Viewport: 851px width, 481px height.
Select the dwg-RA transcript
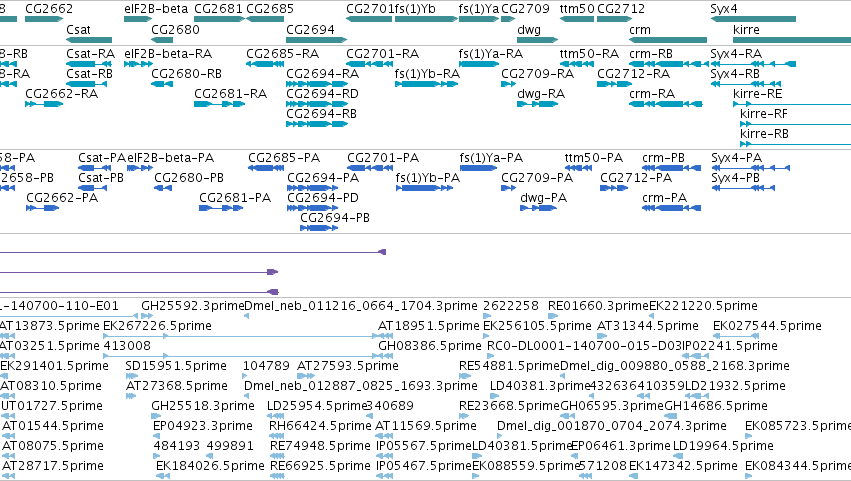click(x=537, y=104)
